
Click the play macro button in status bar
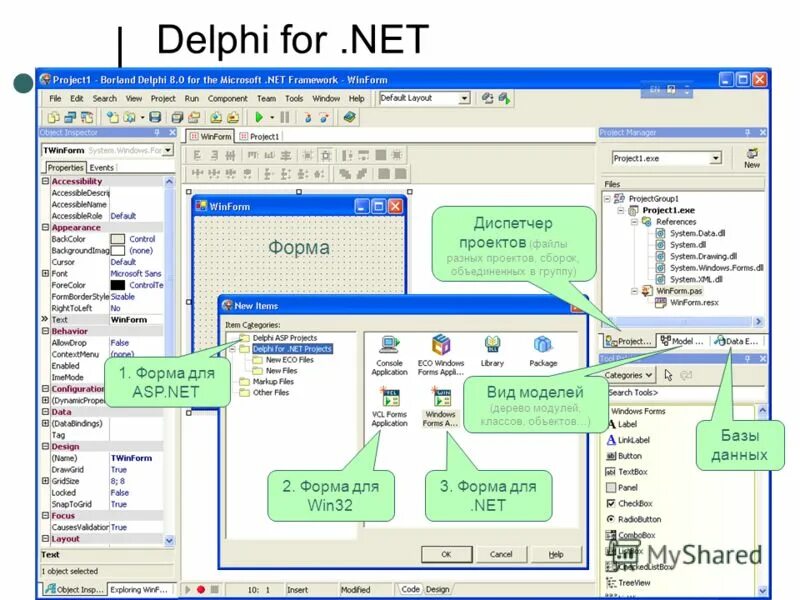(188, 590)
